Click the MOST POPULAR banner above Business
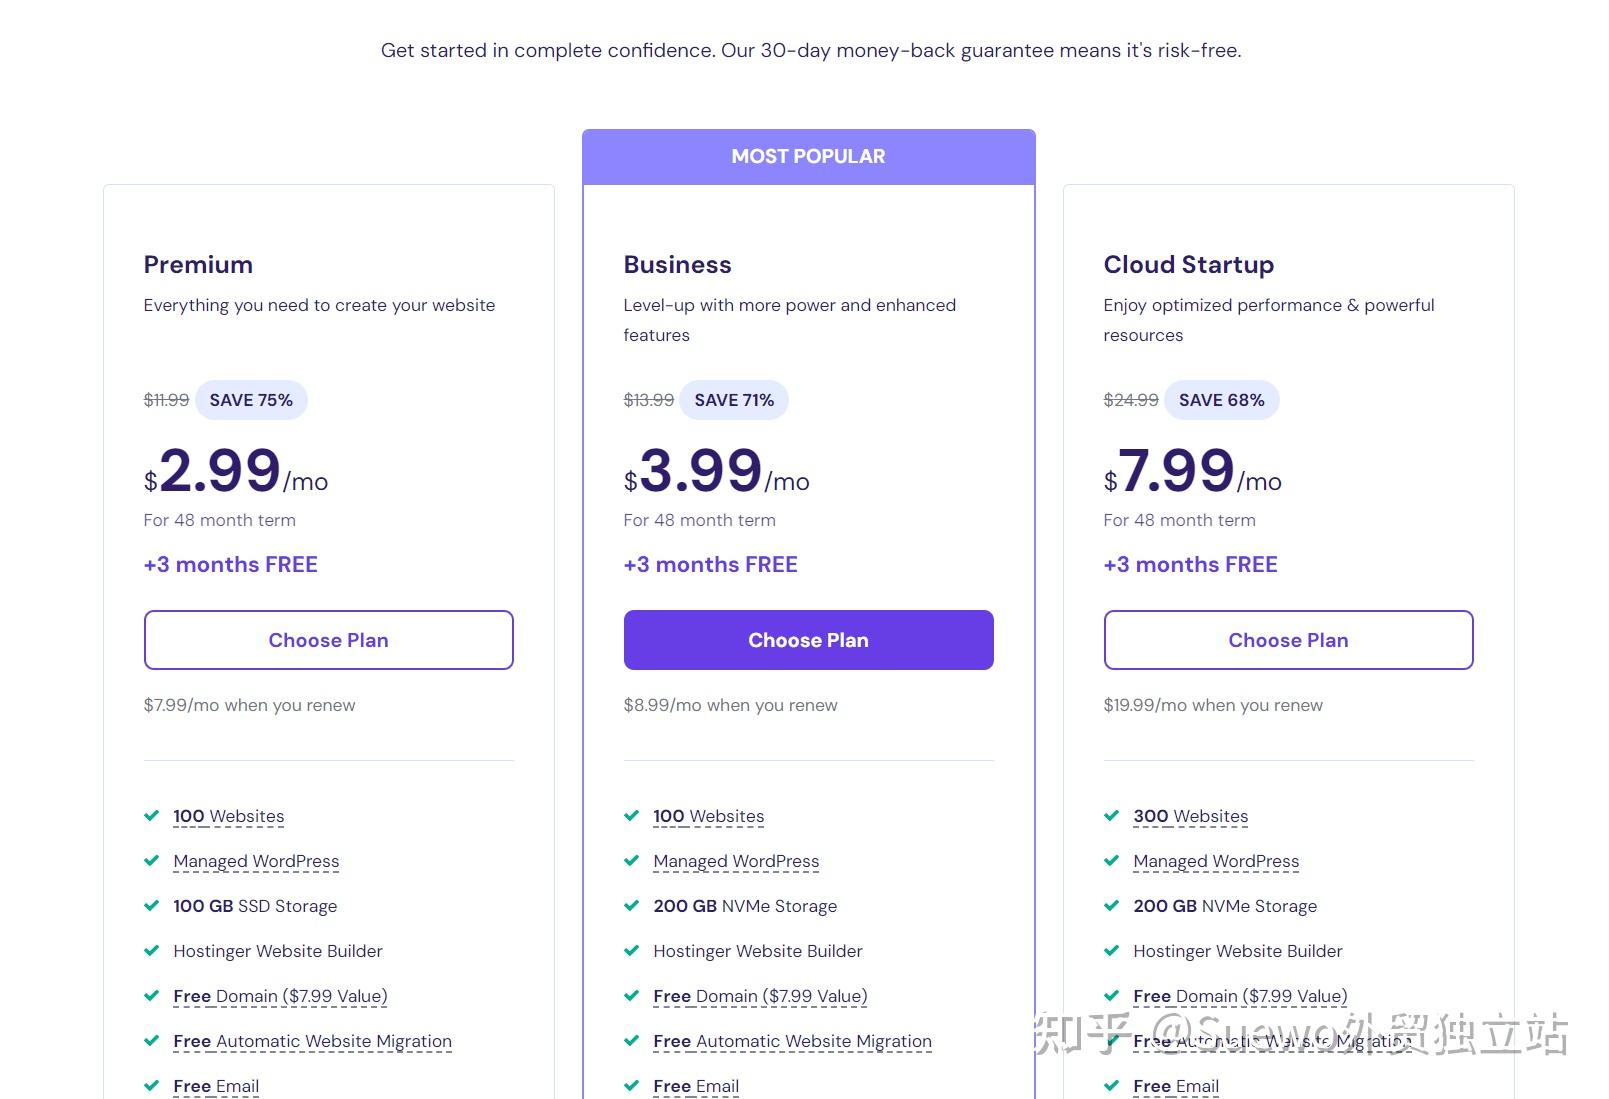This screenshot has width=1609, height=1099. click(807, 156)
